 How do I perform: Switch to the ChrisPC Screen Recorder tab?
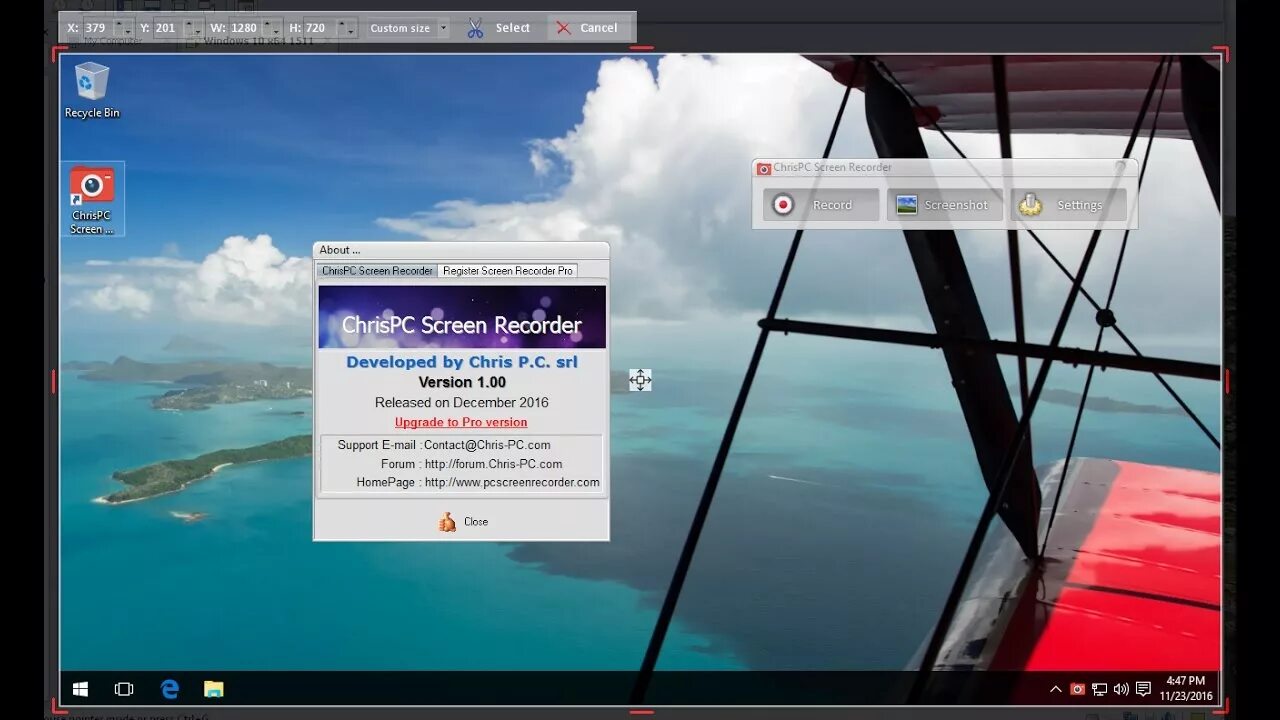click(377, 271)
